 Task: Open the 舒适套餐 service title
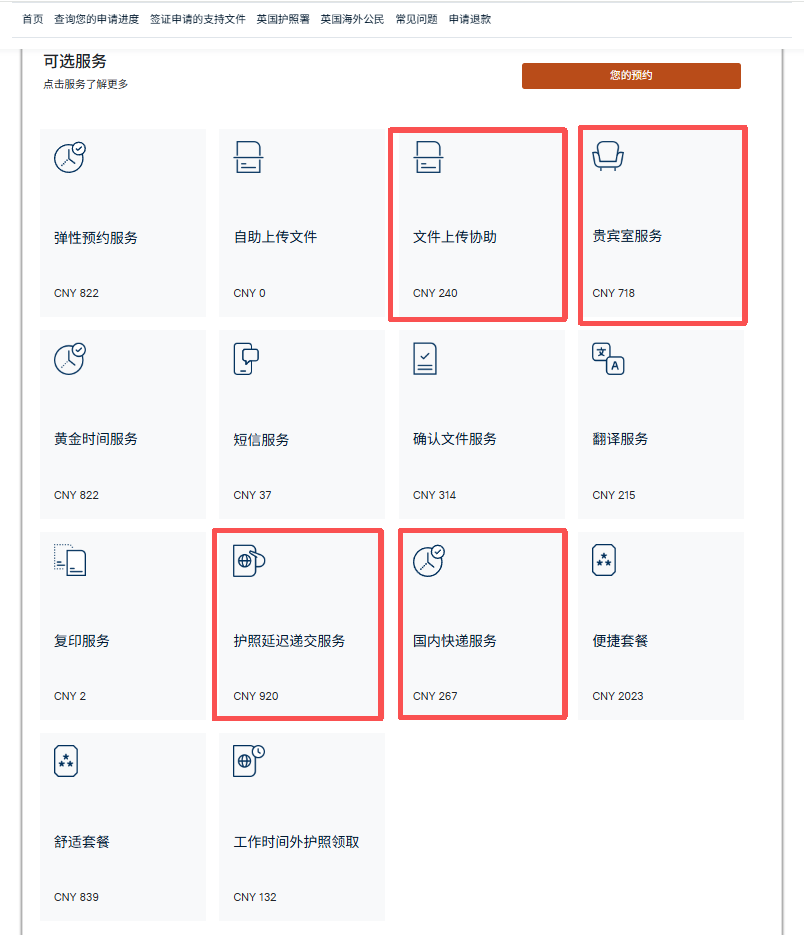pyautogui.click(x=82, y=842)
